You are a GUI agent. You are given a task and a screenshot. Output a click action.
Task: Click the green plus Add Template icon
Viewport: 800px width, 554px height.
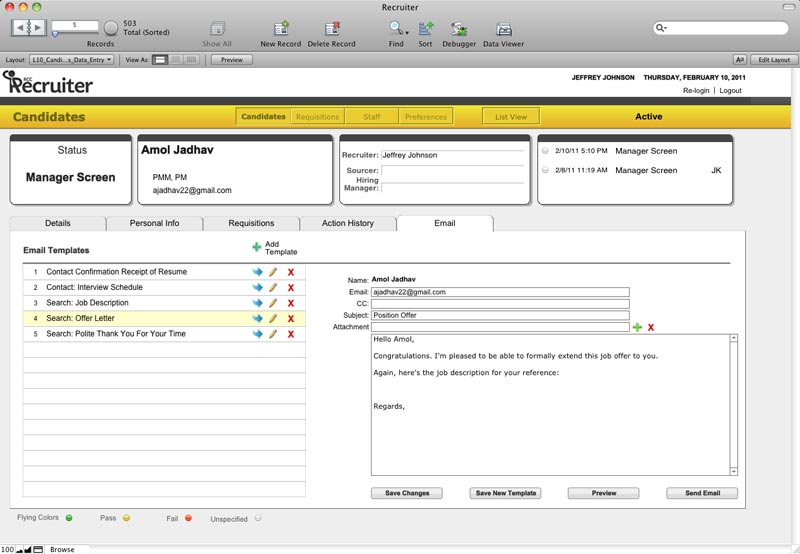pyautogui.click(x=257, y=247)
